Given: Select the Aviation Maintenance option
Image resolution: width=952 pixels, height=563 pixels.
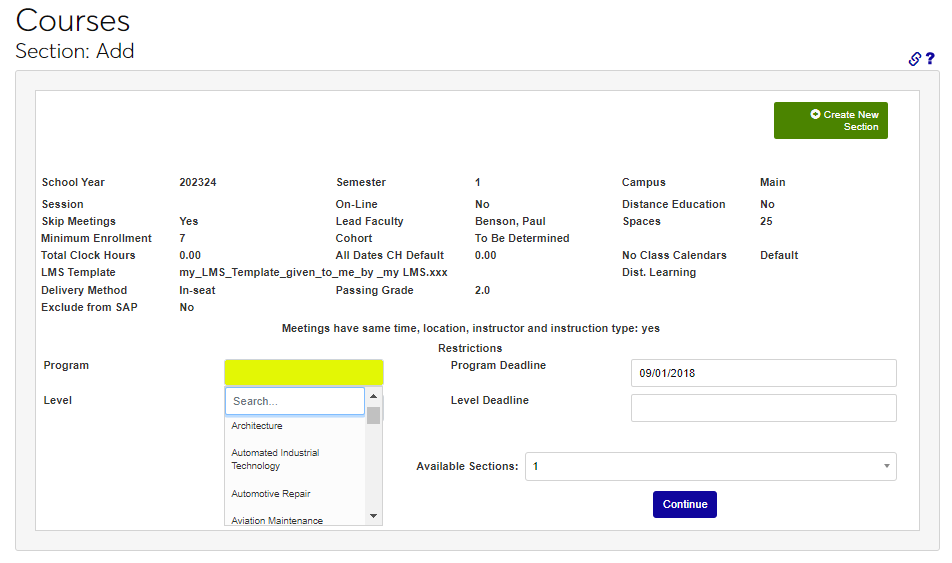Looking at the screenshot, I should point(277,520).
